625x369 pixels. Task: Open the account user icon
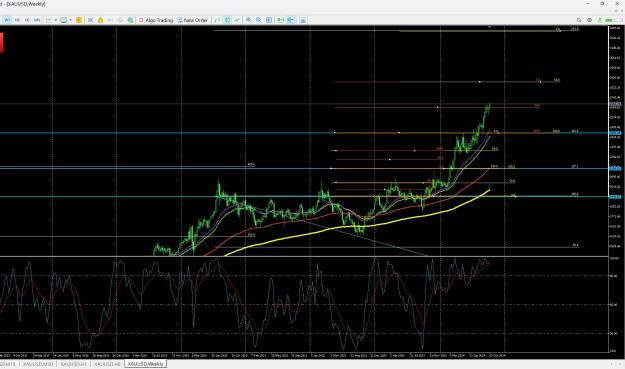(599, 20)
